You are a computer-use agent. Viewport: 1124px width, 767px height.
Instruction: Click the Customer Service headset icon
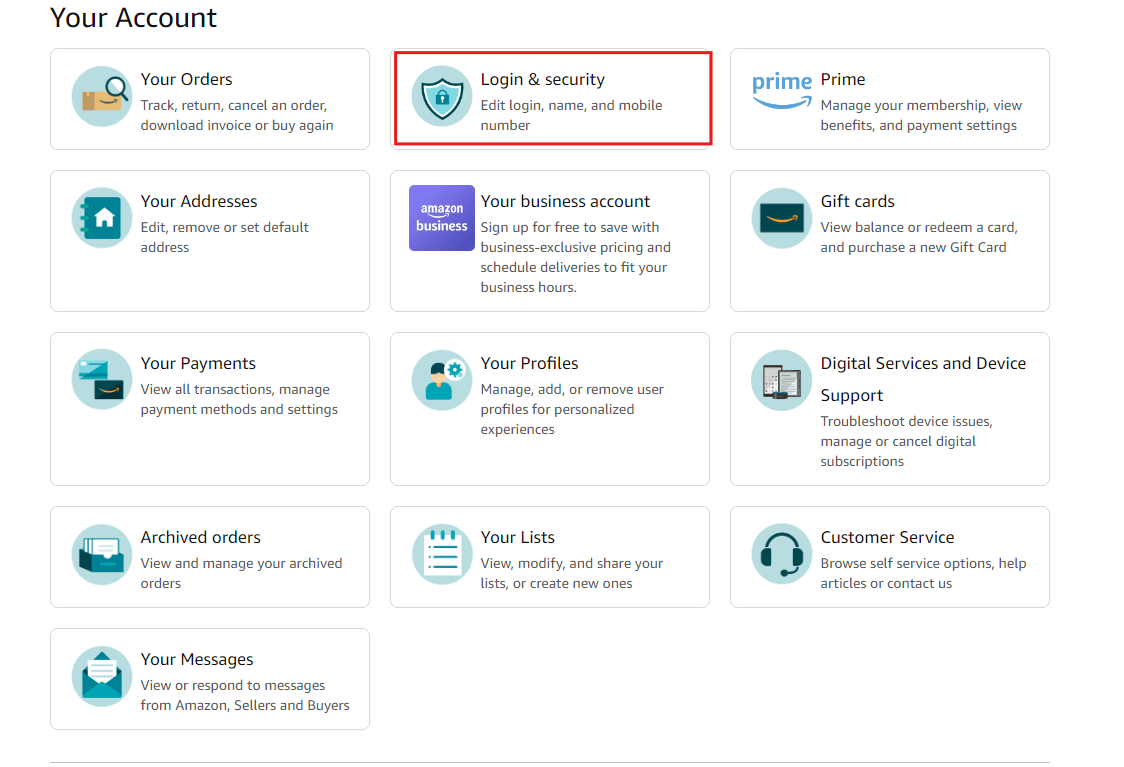(781, 554)
